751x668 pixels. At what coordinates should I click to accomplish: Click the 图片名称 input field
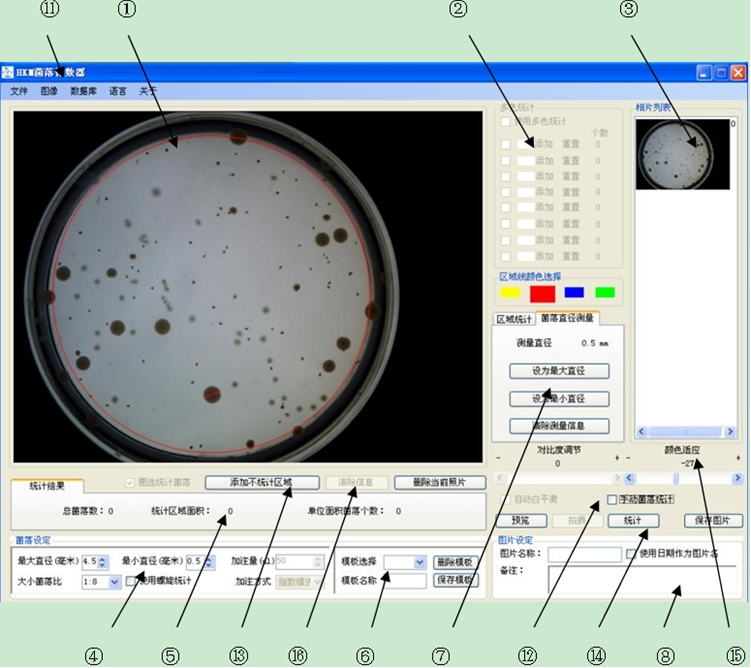[x=584, y=554]
